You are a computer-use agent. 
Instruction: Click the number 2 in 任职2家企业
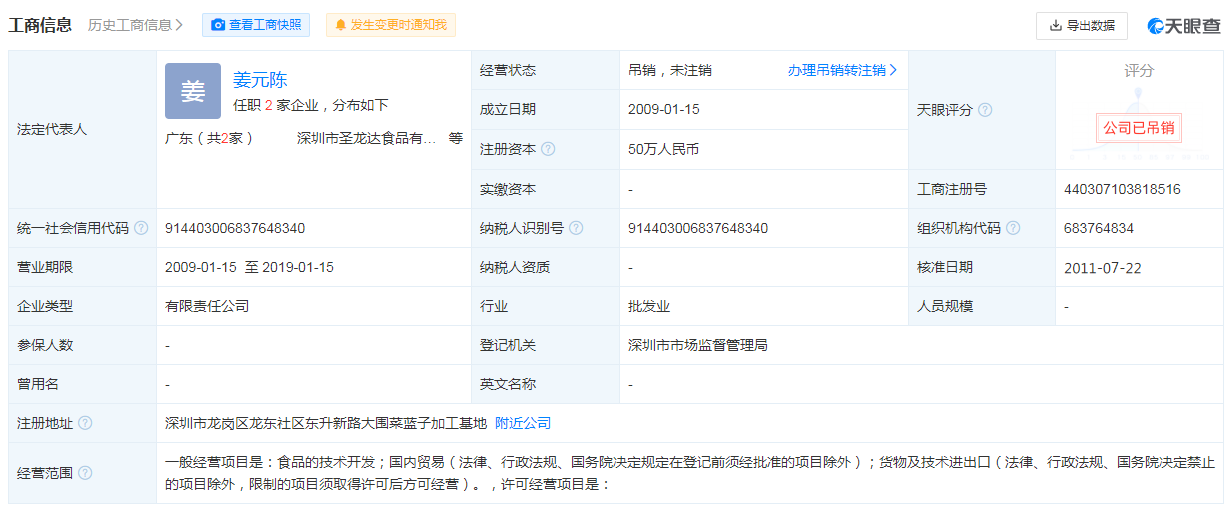coord(268,105)
